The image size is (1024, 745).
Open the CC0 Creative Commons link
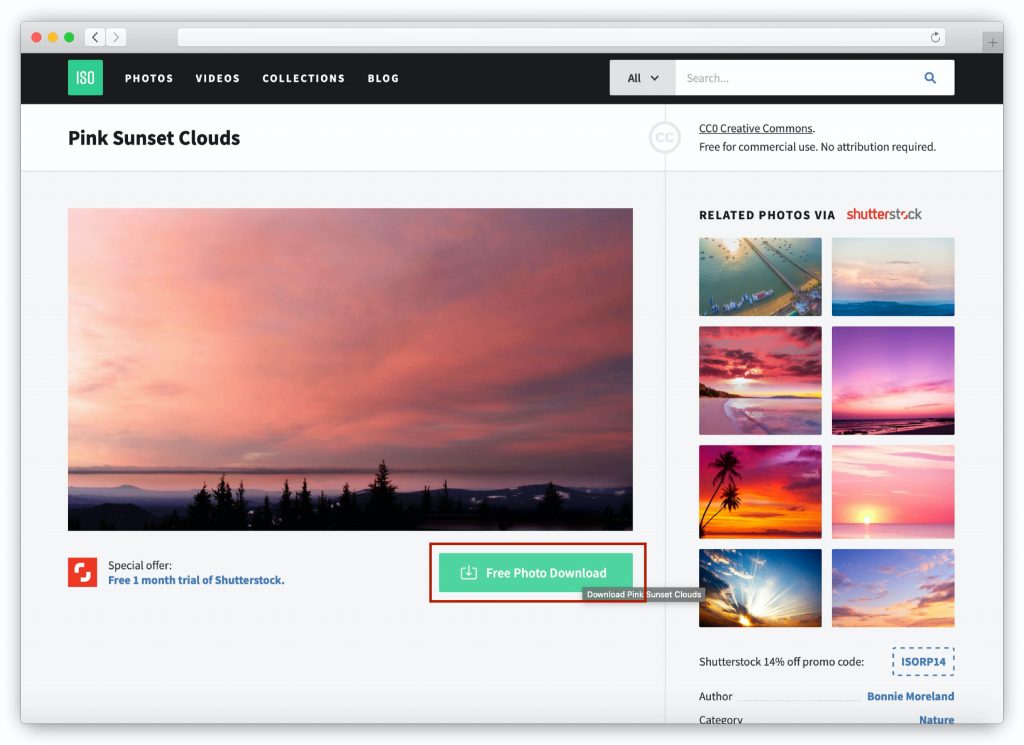[756, 129]
